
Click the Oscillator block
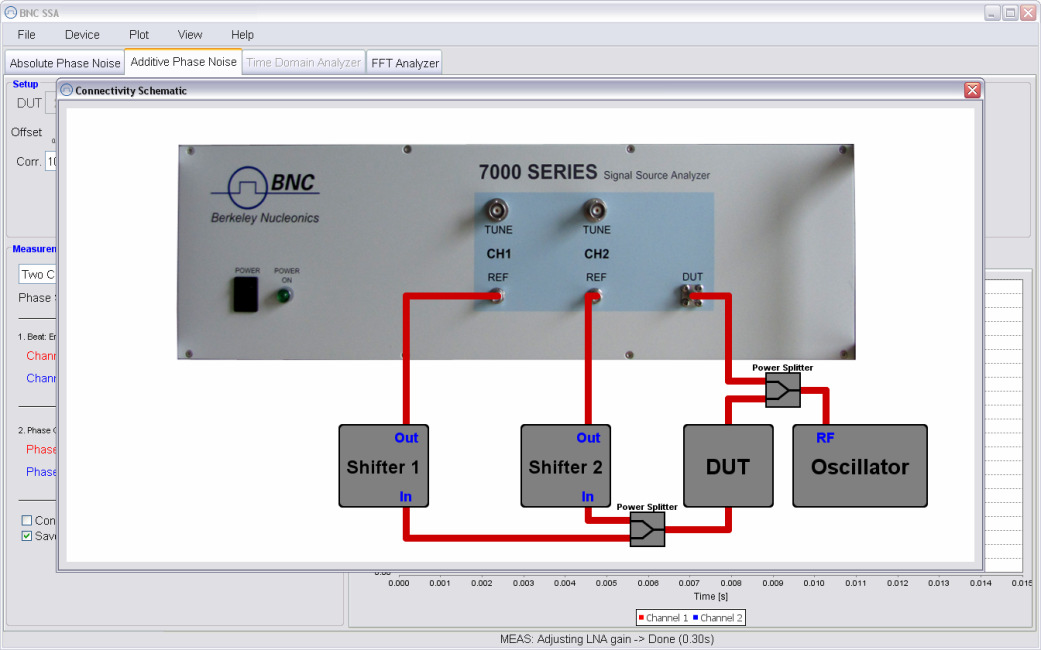tap(860, 466)
